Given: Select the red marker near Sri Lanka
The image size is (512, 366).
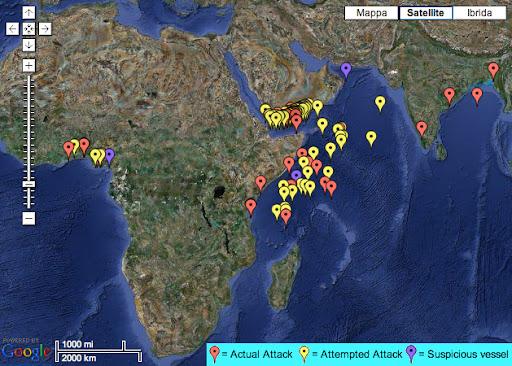Looking at the screenshot, I should (422, 128).
